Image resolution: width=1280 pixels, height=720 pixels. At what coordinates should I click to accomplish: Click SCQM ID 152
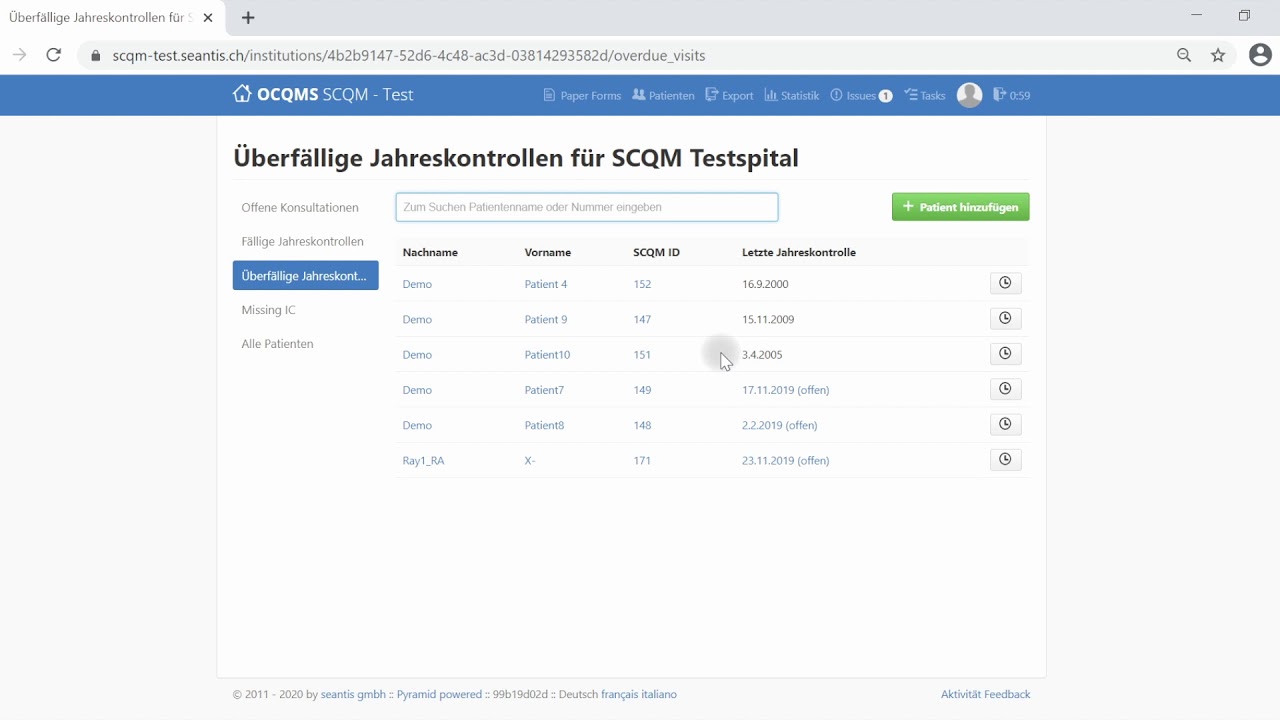tap(642, 284)
